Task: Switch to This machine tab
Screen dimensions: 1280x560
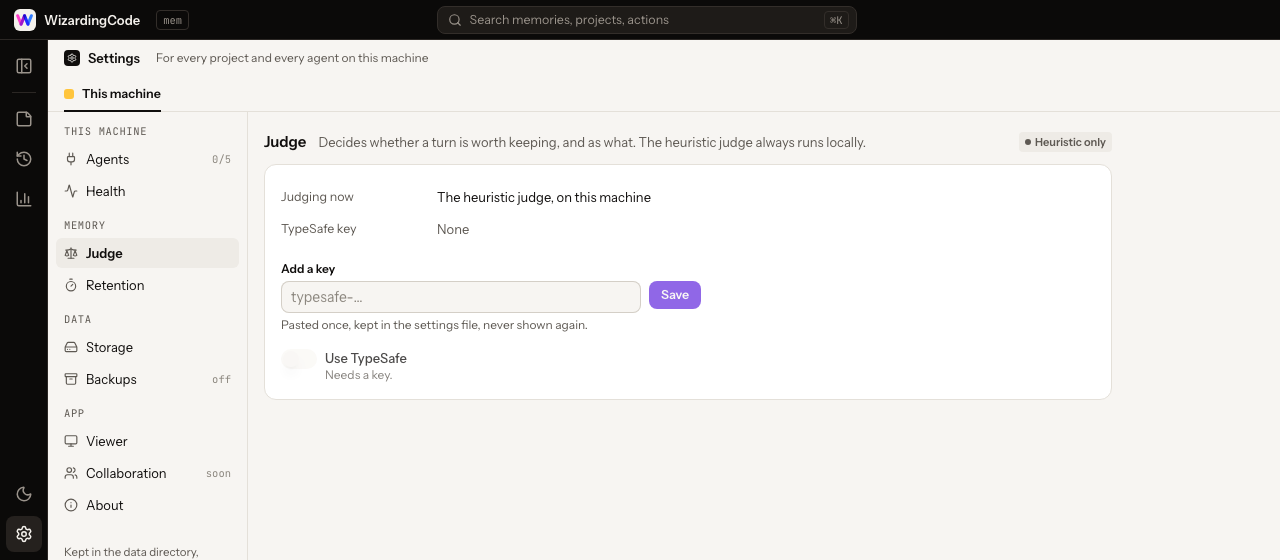Action: coord(112,94)
